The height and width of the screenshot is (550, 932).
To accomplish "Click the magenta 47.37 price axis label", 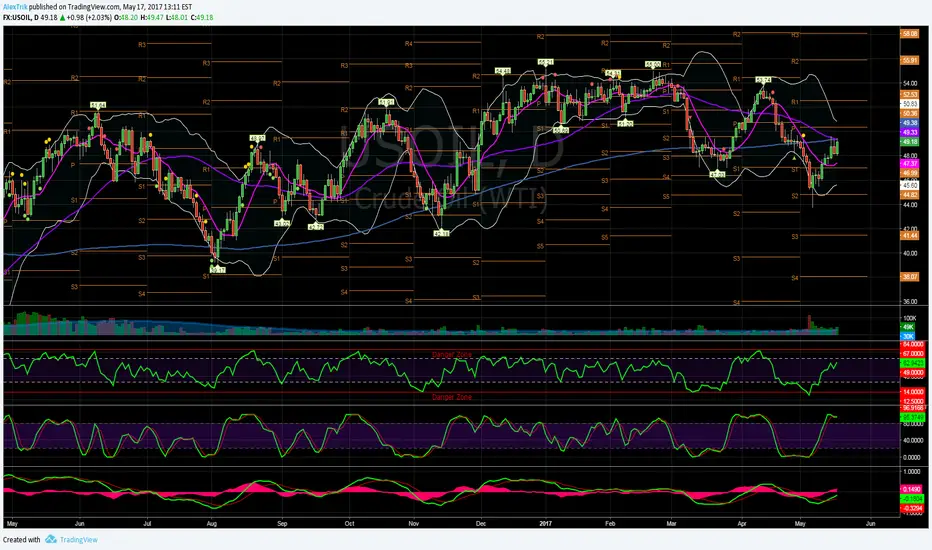I will (x=910, y=164).
